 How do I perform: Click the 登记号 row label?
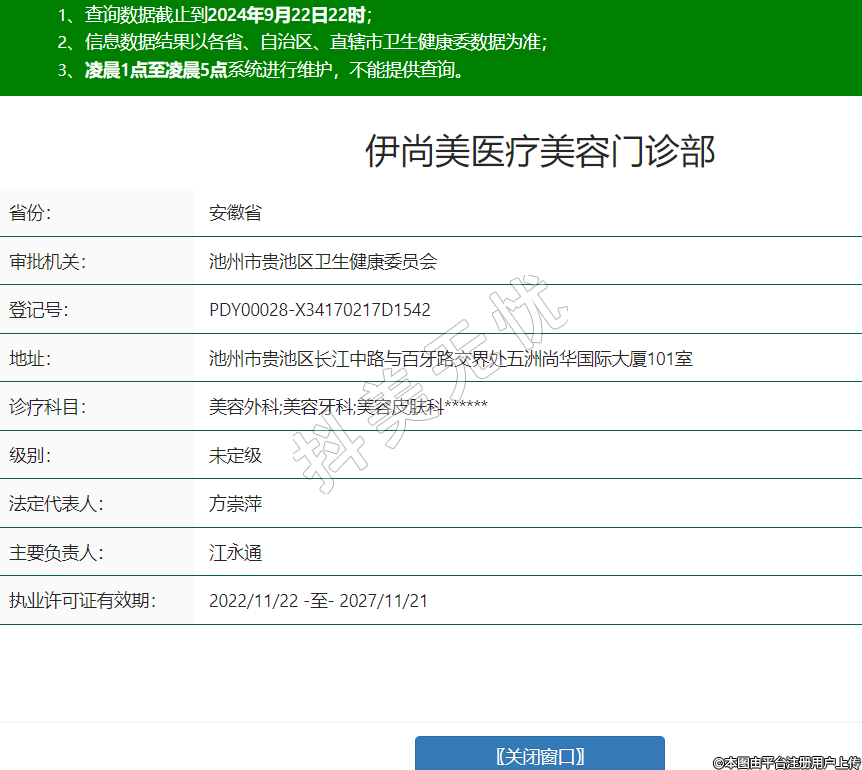pos(38,310)
